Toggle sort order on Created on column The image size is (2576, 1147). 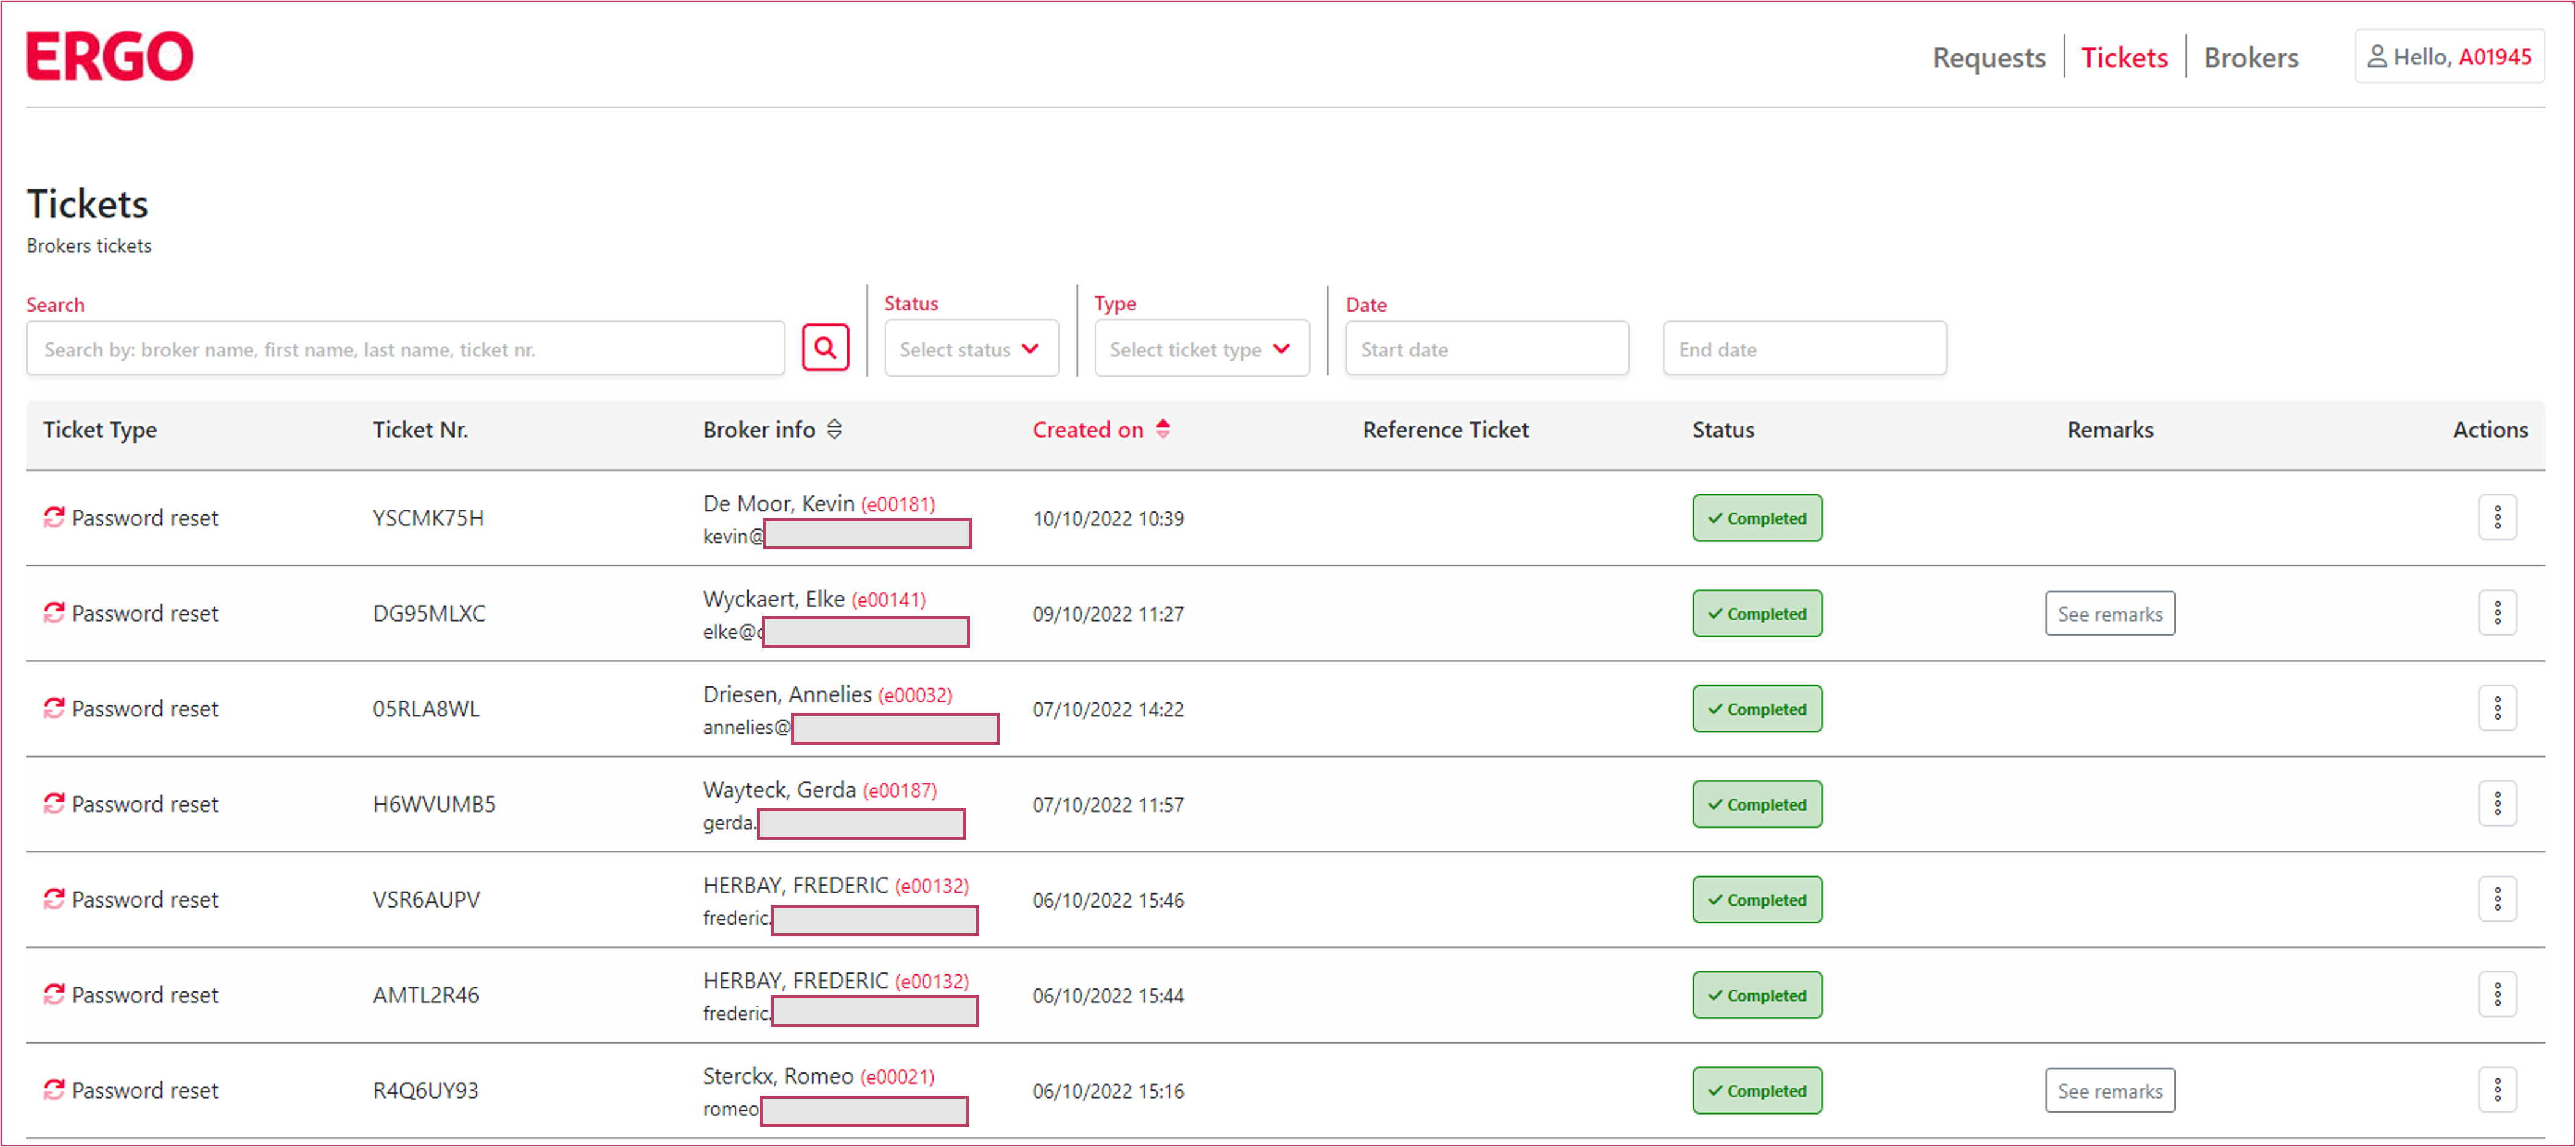(1162, 430)
